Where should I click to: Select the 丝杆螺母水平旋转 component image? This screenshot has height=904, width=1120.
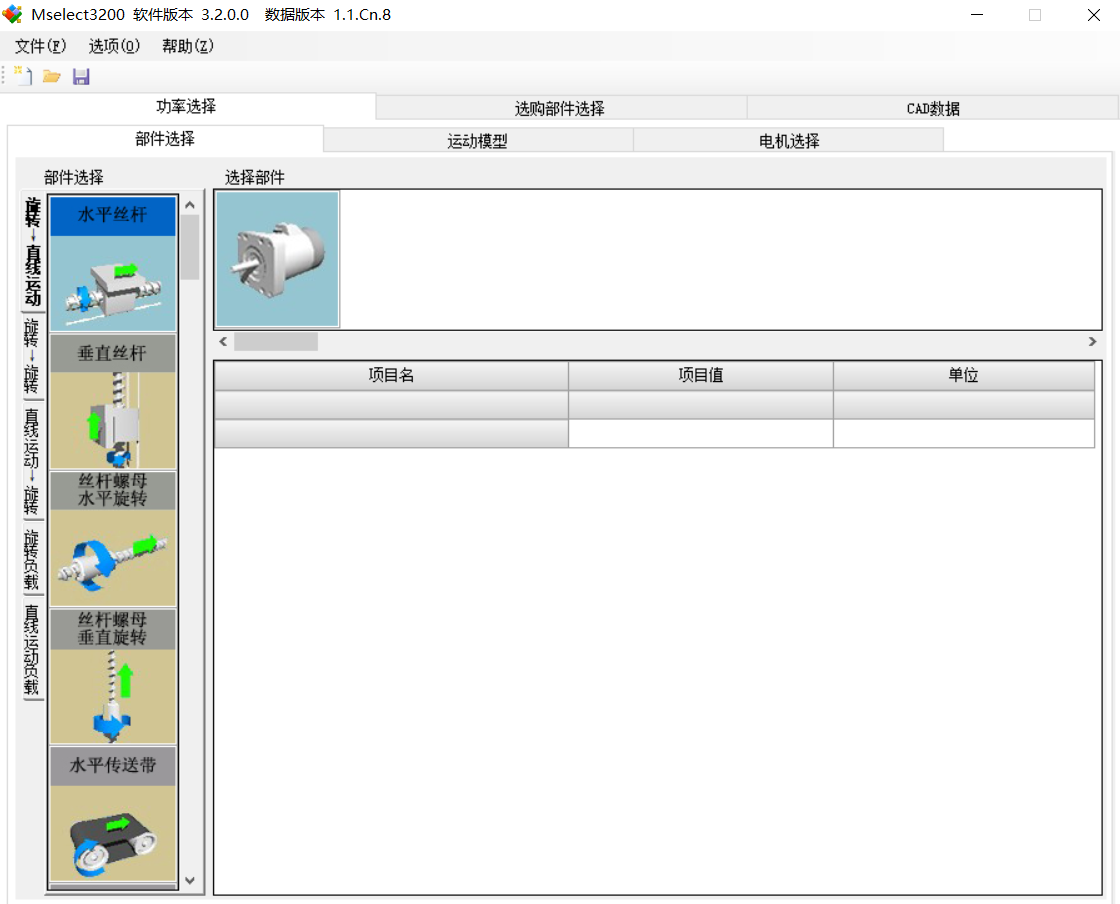click(113, 557)
